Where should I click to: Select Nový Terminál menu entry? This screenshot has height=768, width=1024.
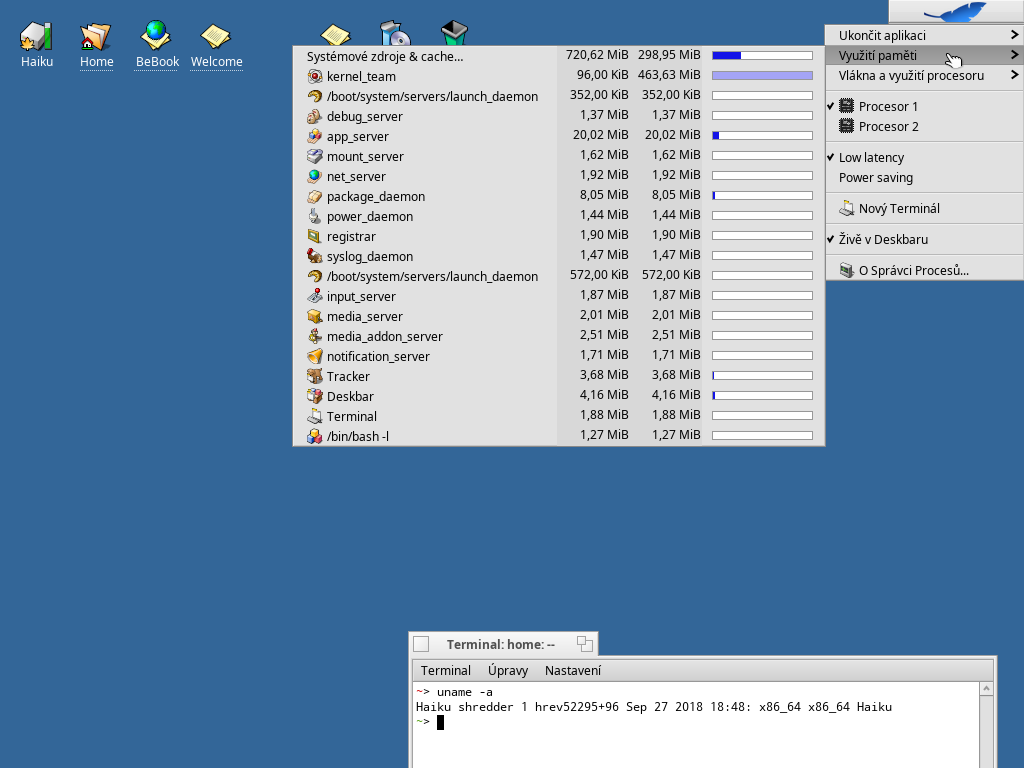click(924, 208)
